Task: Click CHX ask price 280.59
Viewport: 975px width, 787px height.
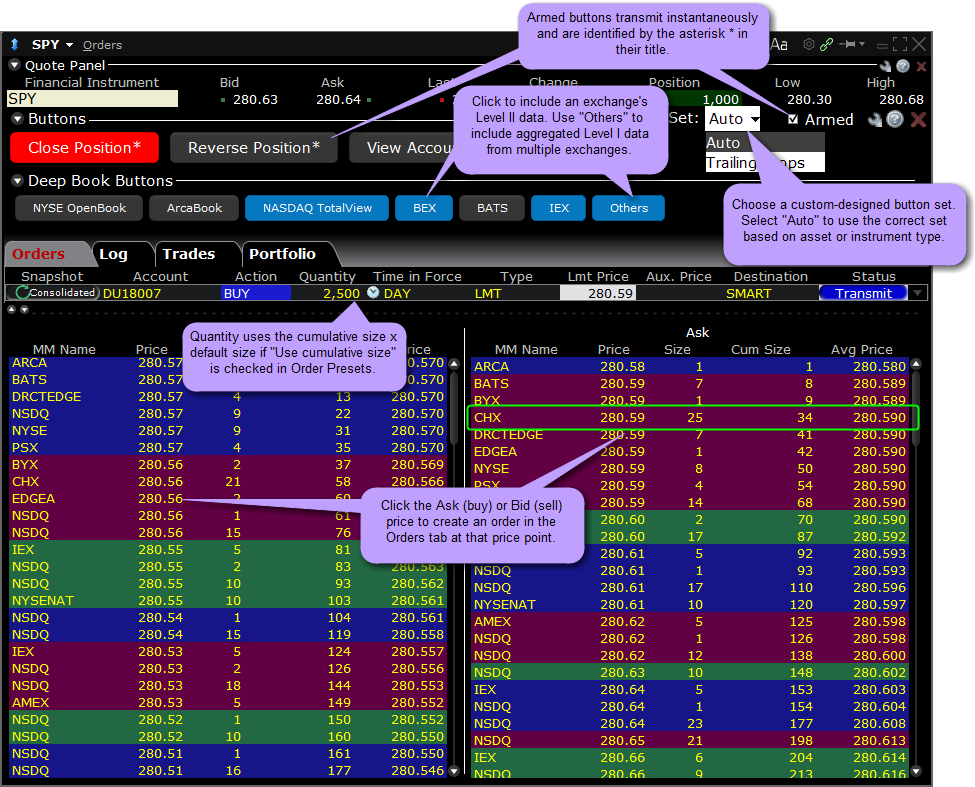Action: [x=622, y=418]
